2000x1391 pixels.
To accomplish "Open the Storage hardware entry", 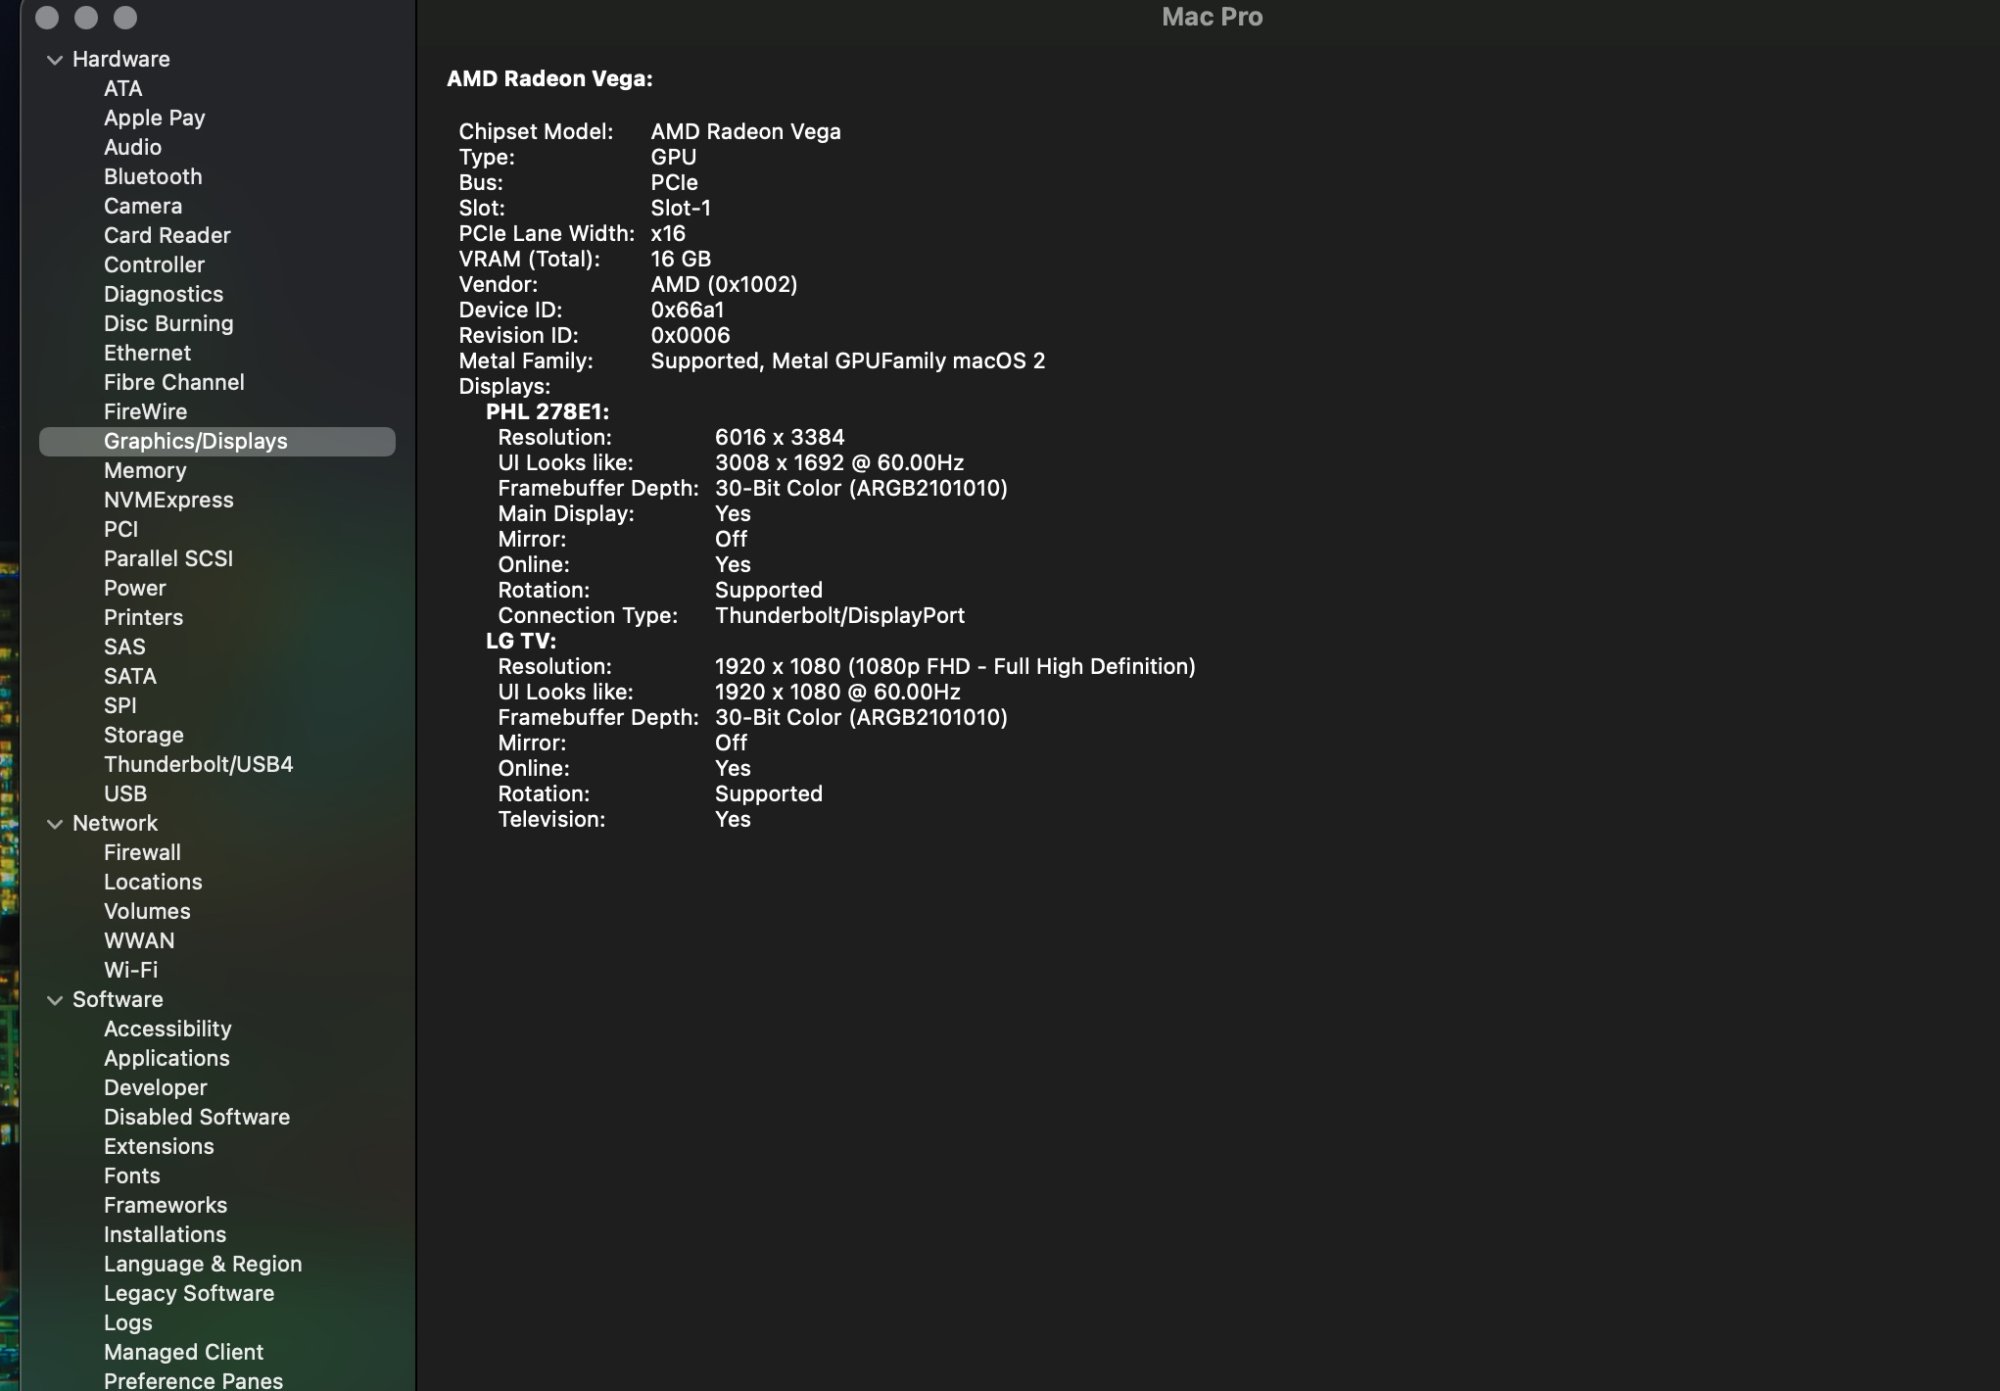I will pyautogui.click(x=144, y=735).
